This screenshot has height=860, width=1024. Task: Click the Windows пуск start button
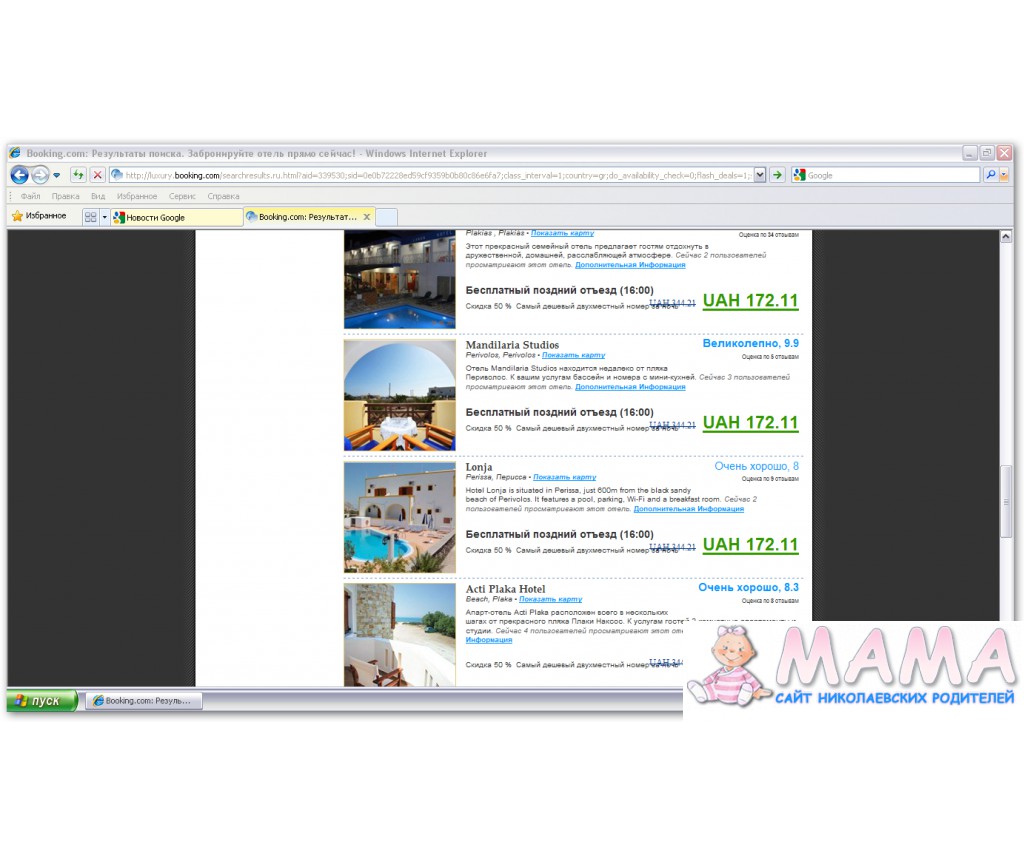coord(42,701)
